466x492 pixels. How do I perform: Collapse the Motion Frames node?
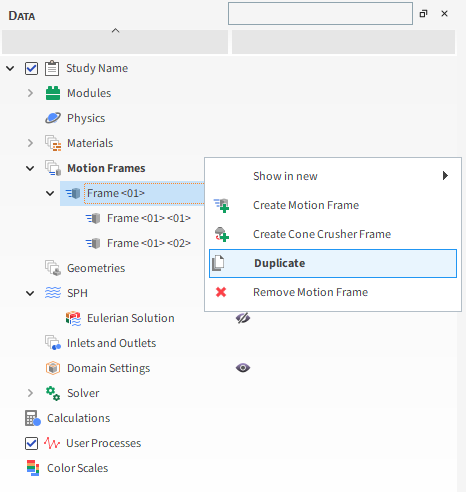point(30,168)
